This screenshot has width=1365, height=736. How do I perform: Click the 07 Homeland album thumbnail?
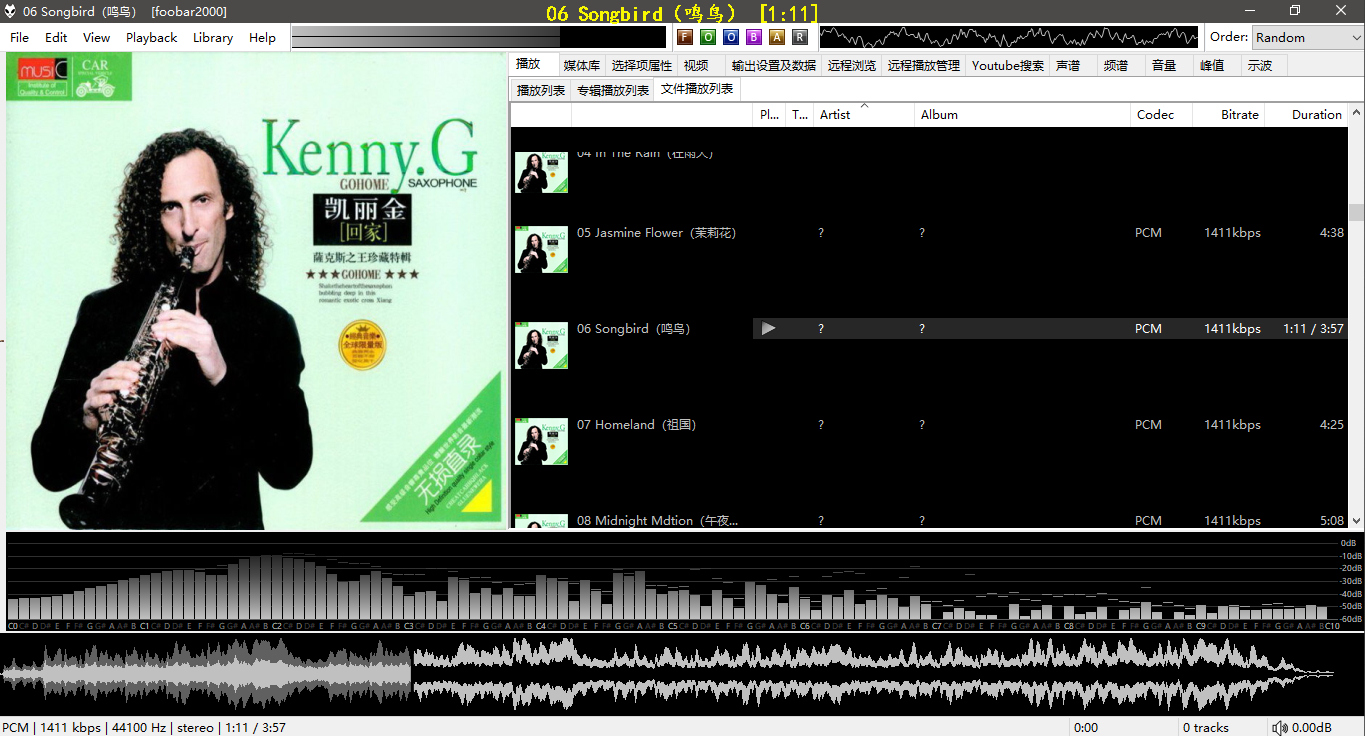click(x=541, y=441)
